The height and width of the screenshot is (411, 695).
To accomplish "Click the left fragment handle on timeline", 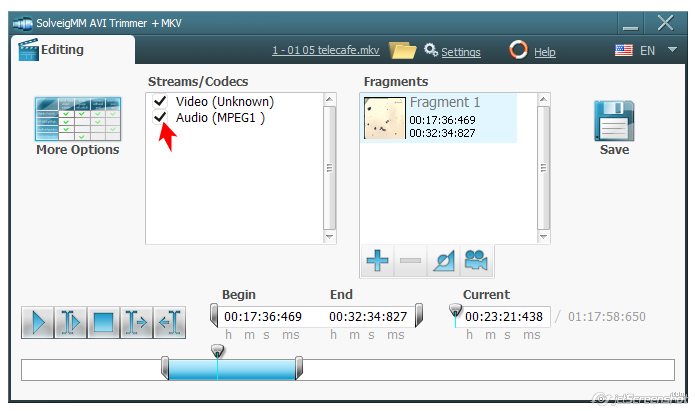I will click(x=165, y=368).
